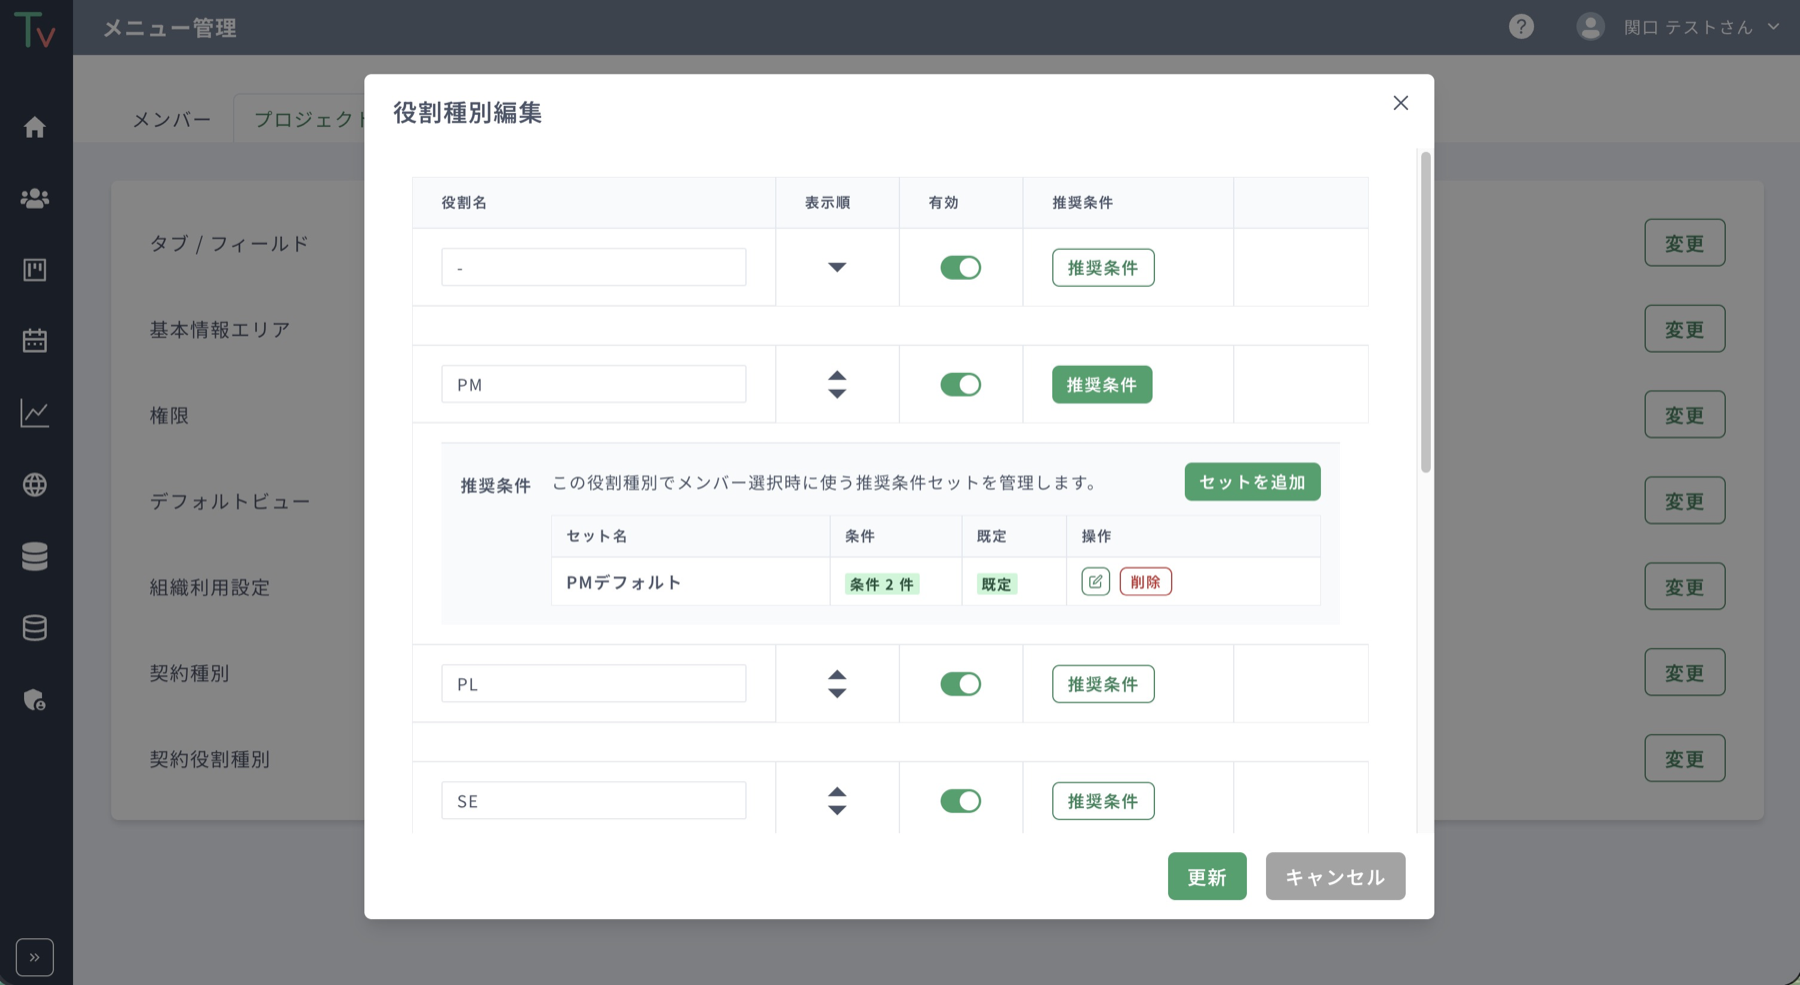Expand 推奨条件 for the '-' role
Viewport: 1800px width, 985px height.
click(x=1103, y=268)
